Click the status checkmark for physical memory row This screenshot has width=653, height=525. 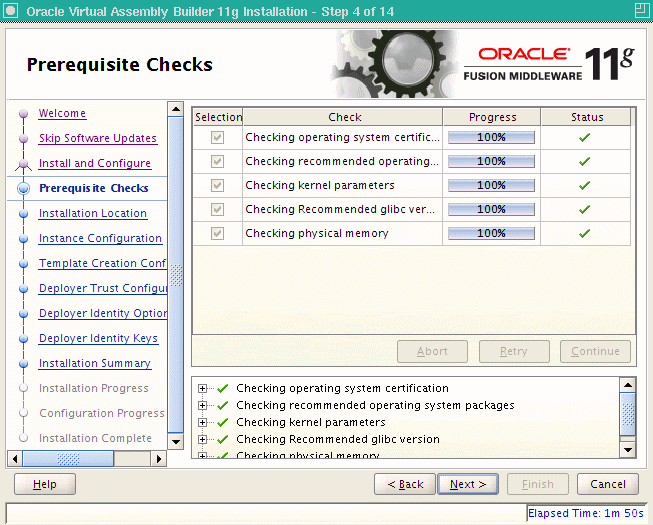pos(585,233)
